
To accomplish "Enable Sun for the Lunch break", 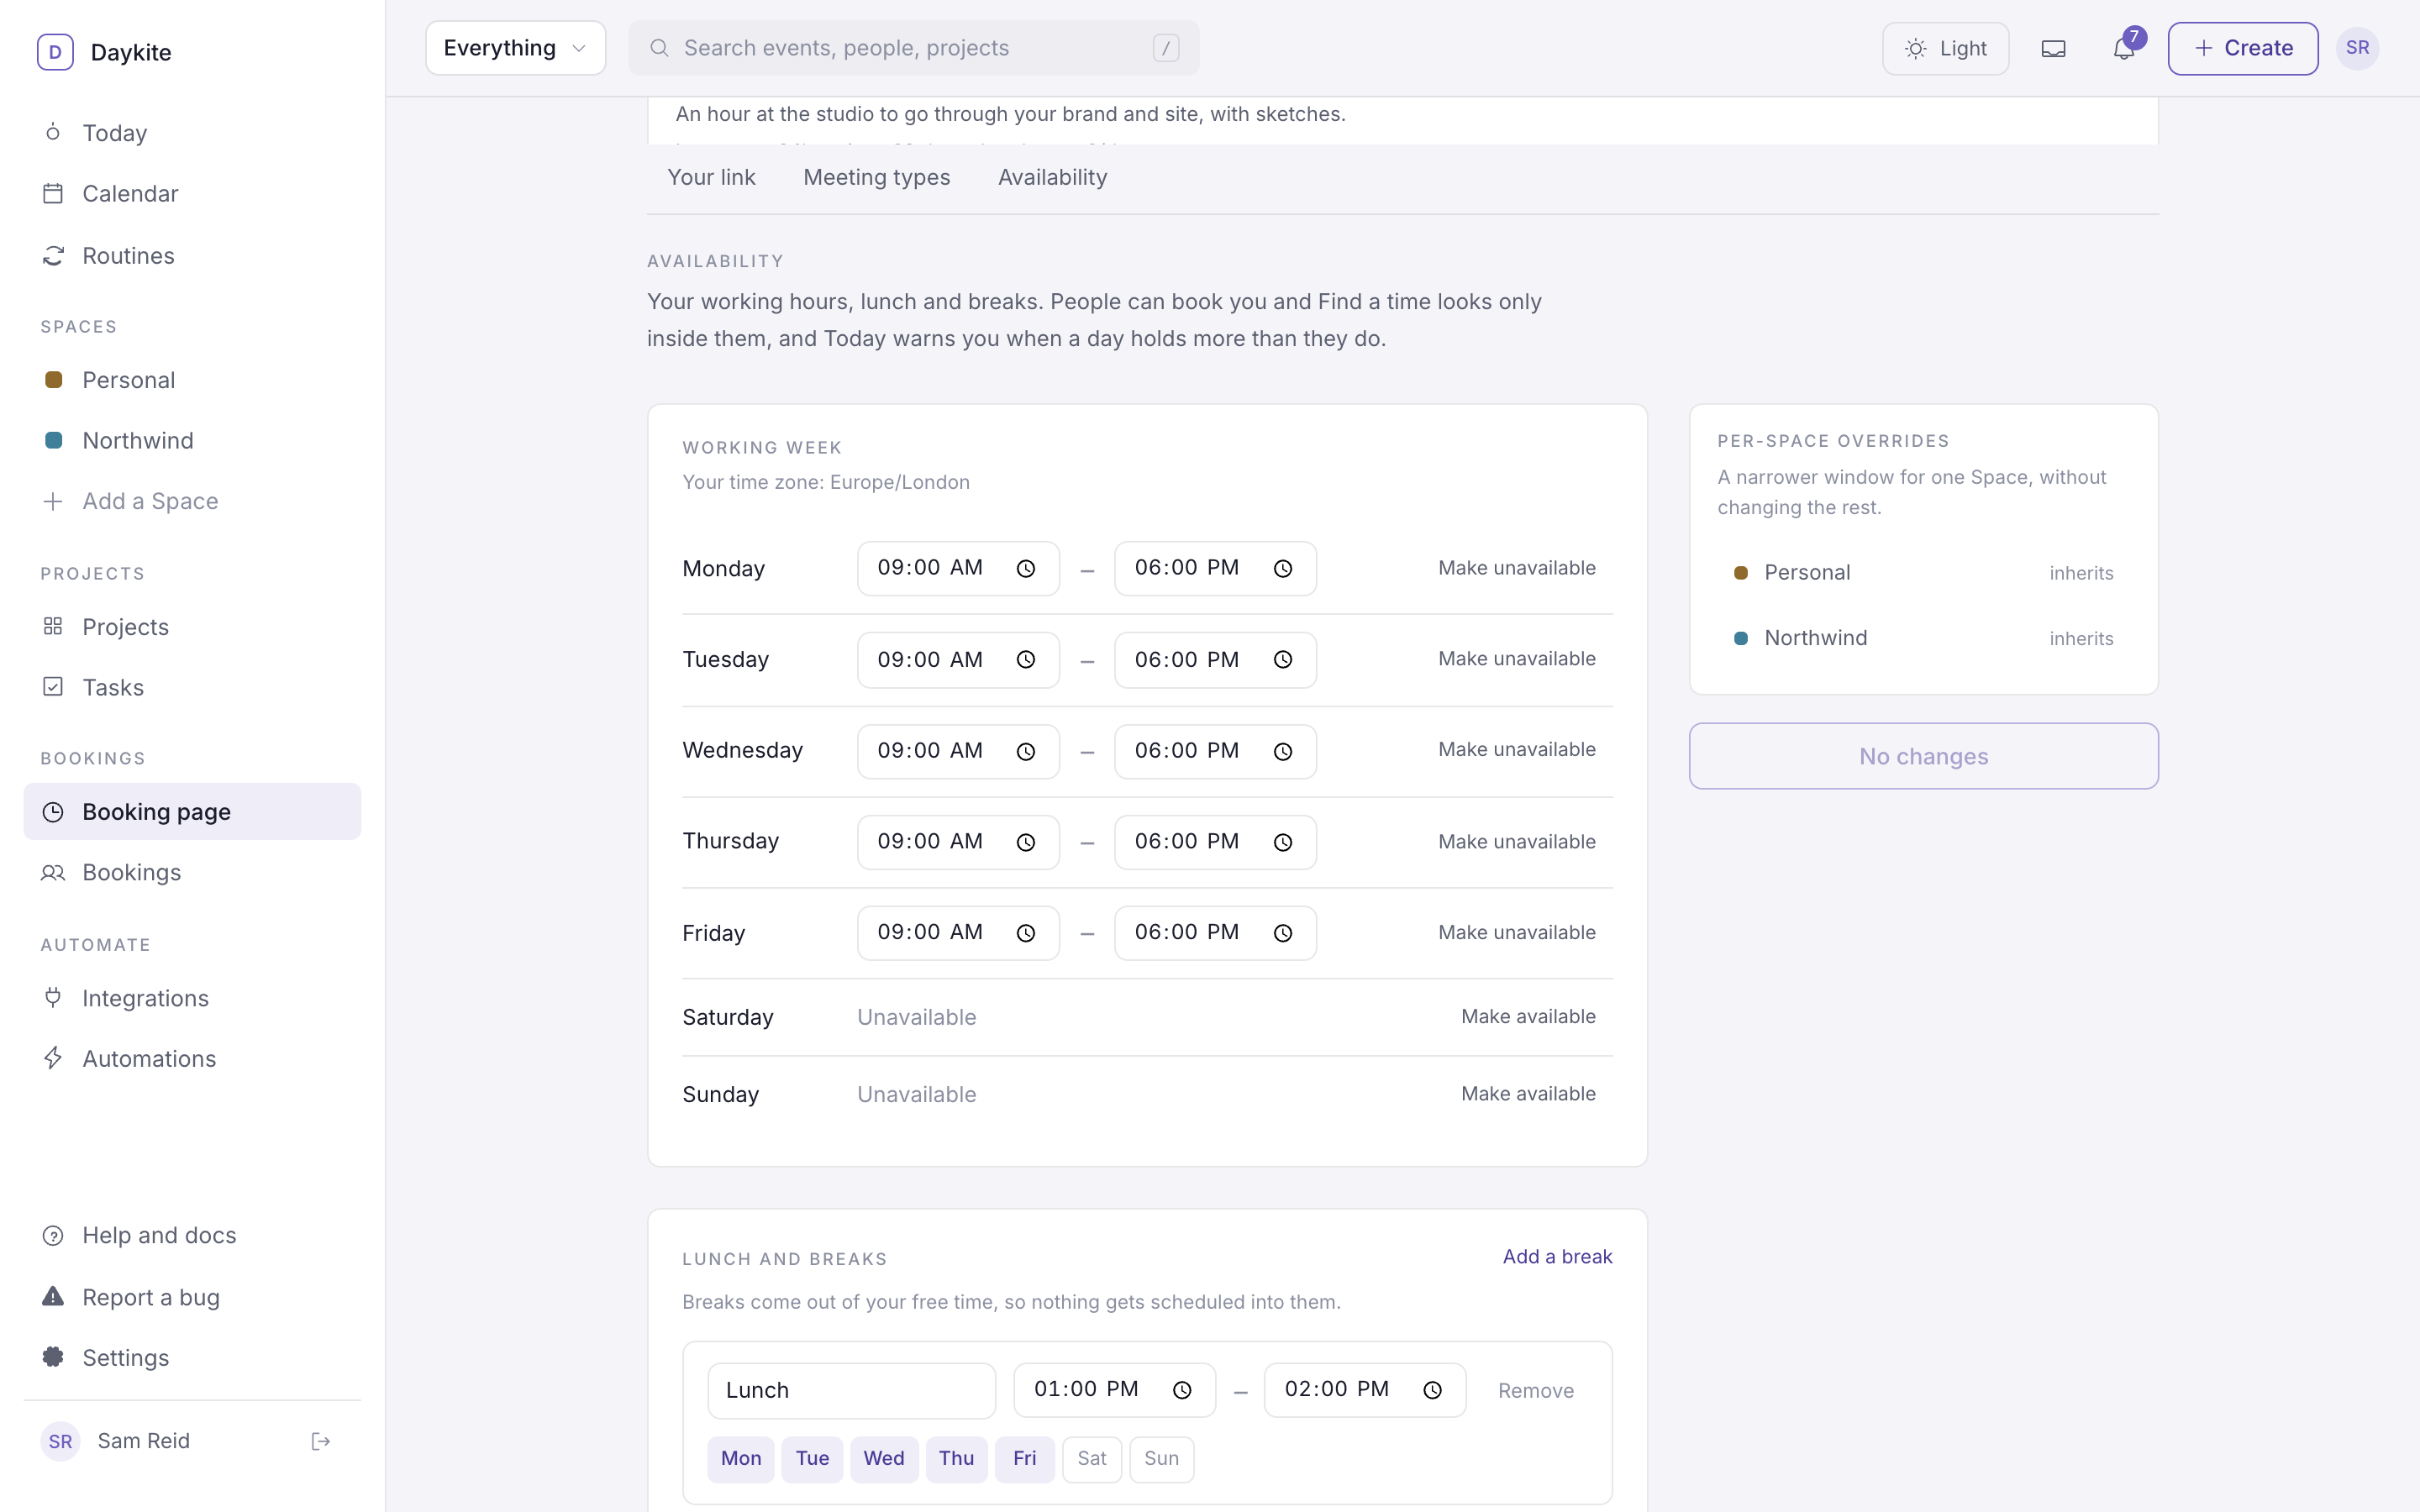I will click(x=1161, y=1459).
